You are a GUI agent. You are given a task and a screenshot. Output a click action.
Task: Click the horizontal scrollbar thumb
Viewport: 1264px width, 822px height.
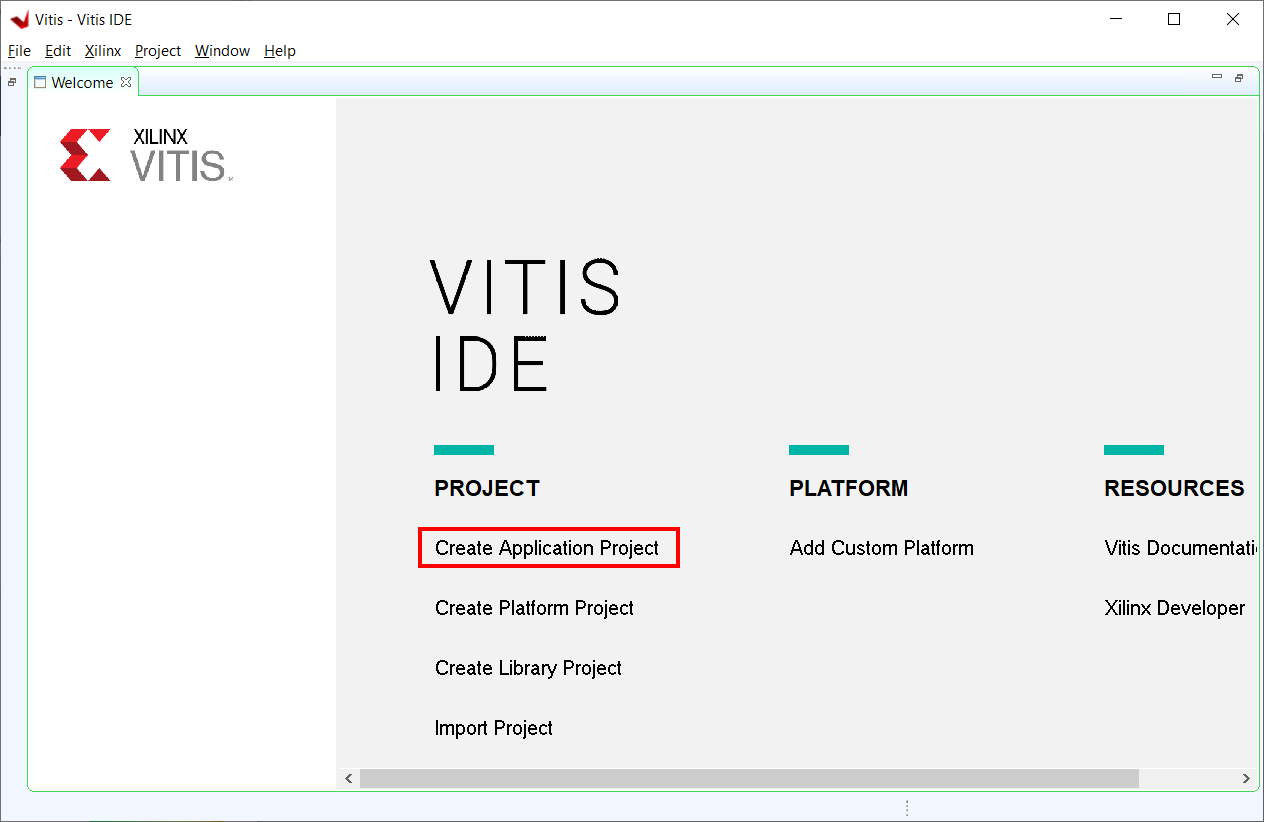749,778
